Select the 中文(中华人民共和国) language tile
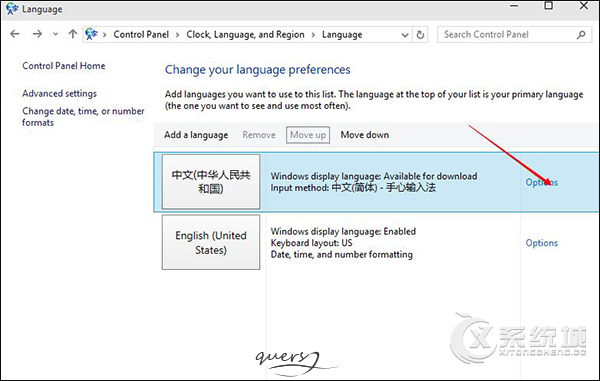600x381 pixels. click(211, 182)
